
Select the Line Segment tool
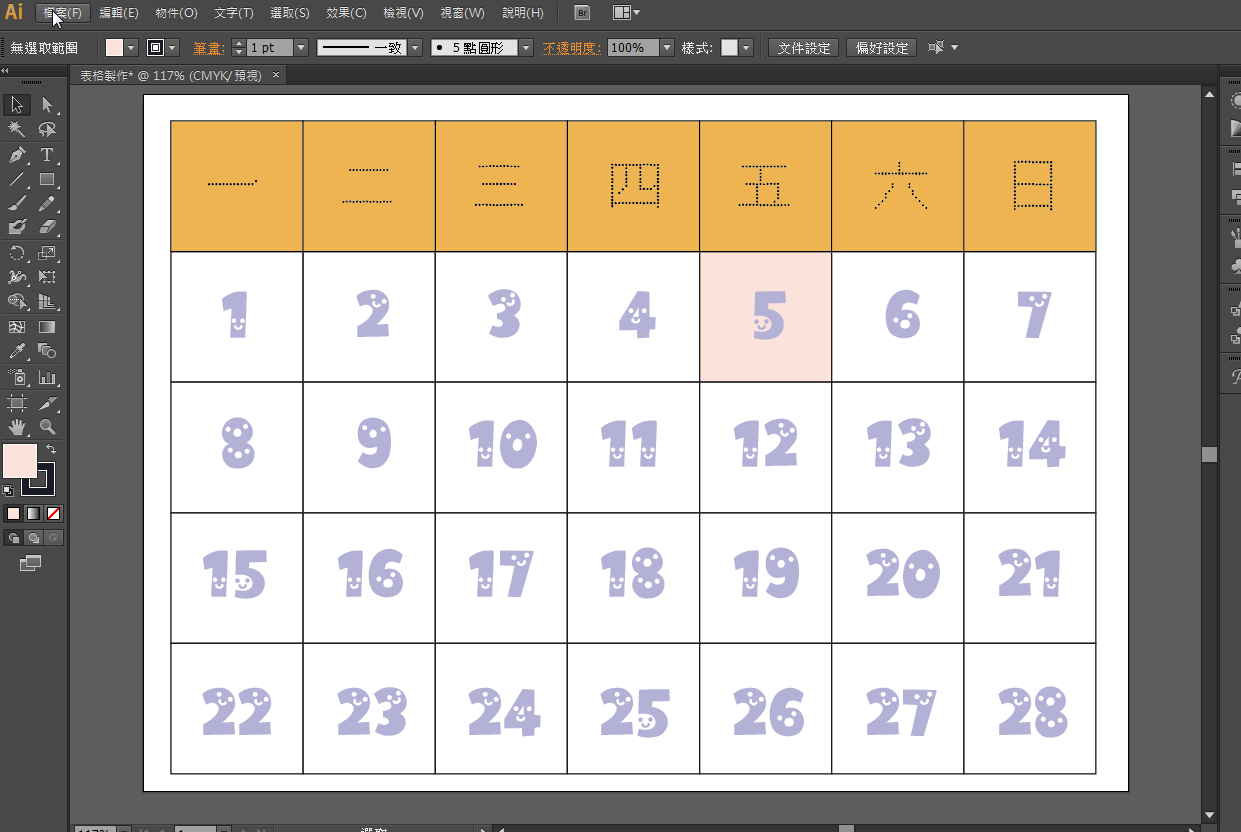16,179
